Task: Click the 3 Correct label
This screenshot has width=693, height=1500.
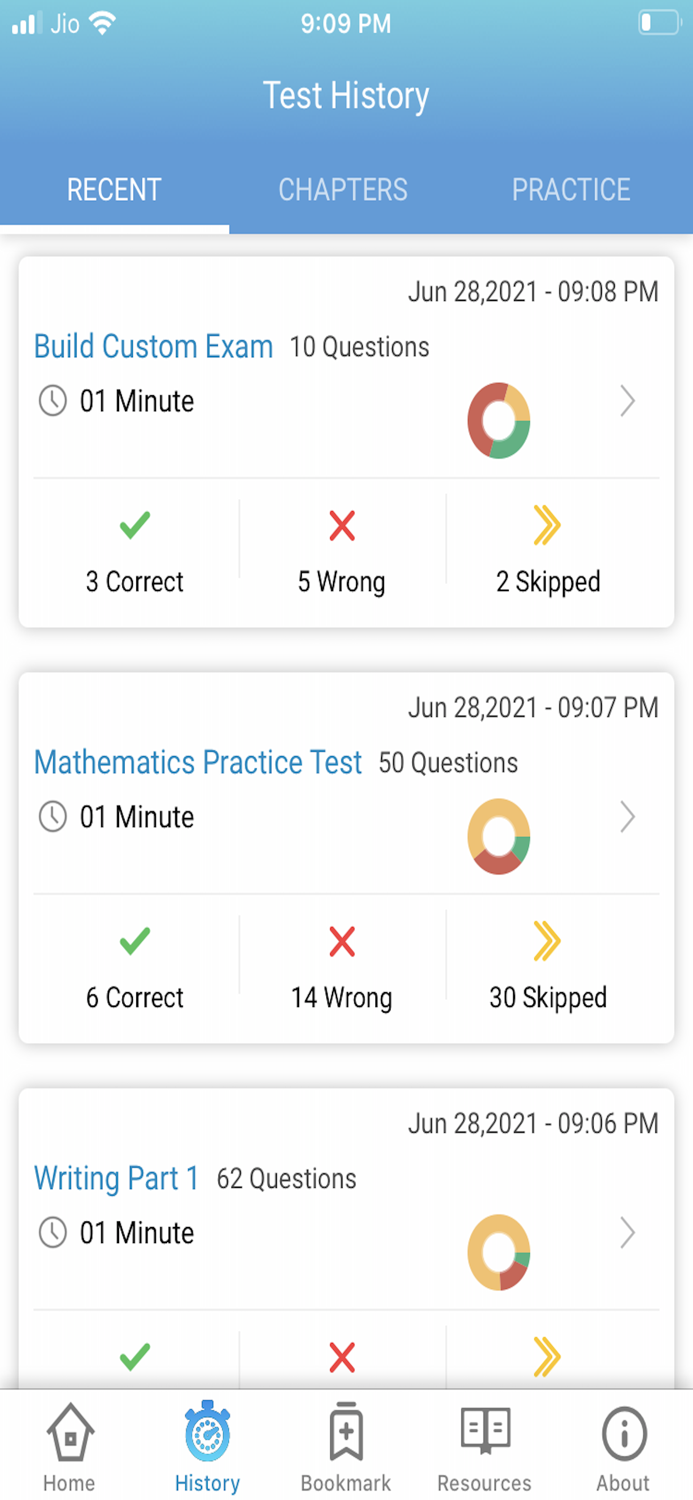Action: [133, 581]
